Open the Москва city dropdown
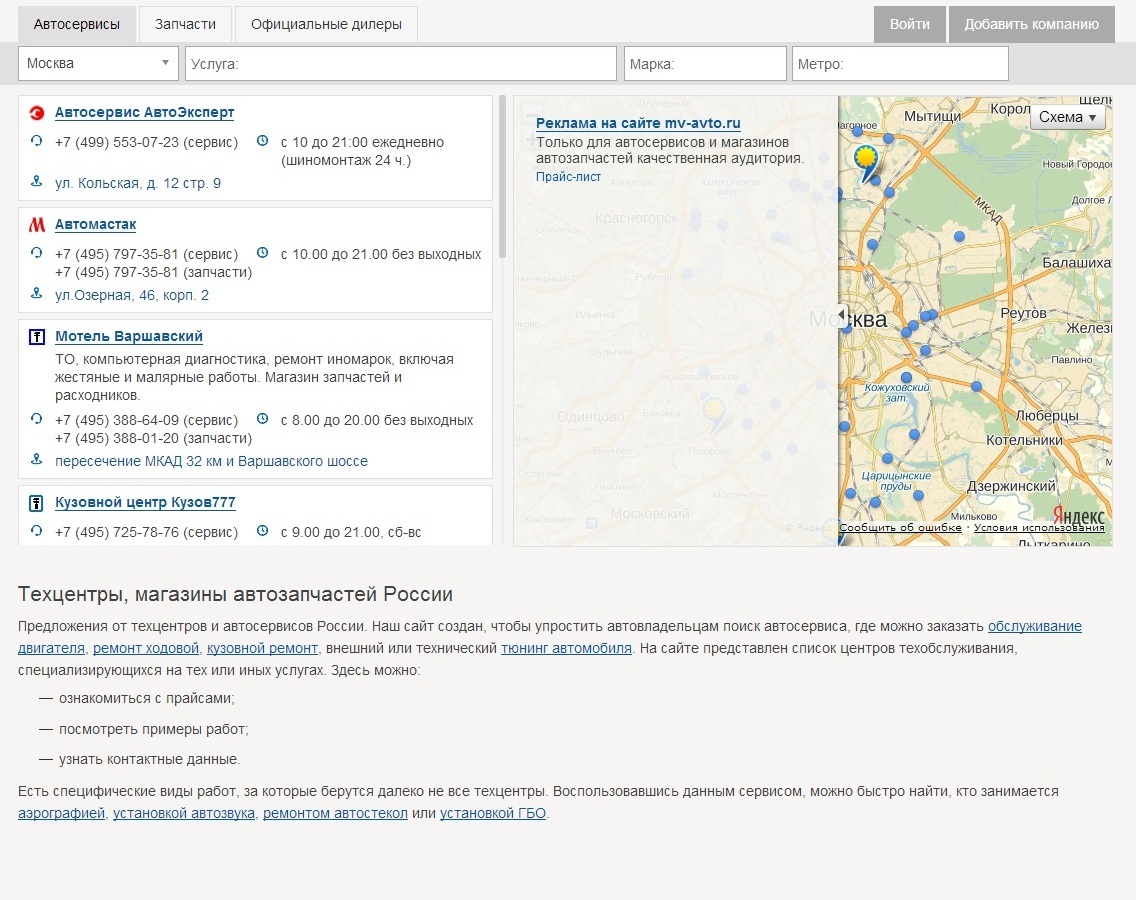This screenshot has width=1136, height=900. point(98,63)
